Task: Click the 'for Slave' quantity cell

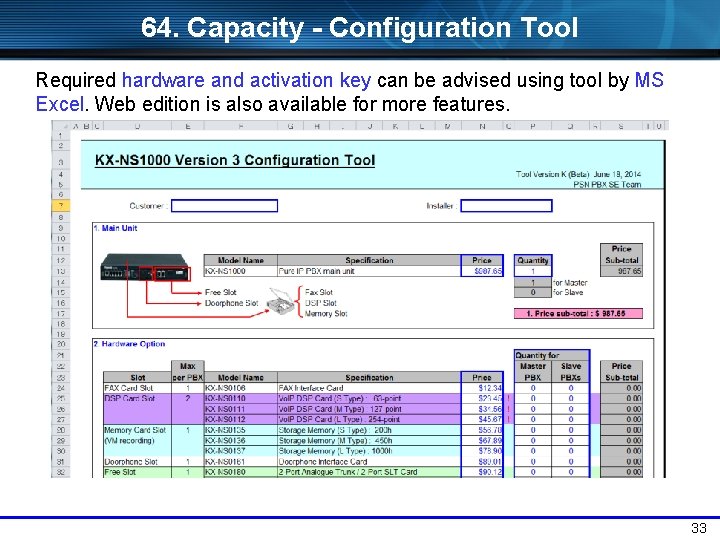Action: coord(533,292)
